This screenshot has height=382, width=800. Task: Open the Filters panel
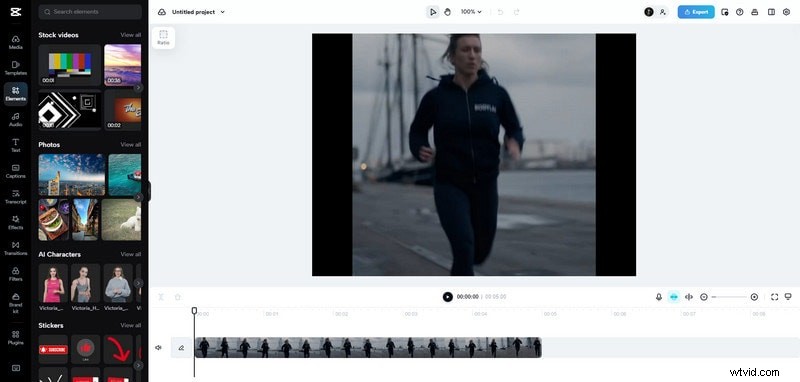tap(15, 274)
